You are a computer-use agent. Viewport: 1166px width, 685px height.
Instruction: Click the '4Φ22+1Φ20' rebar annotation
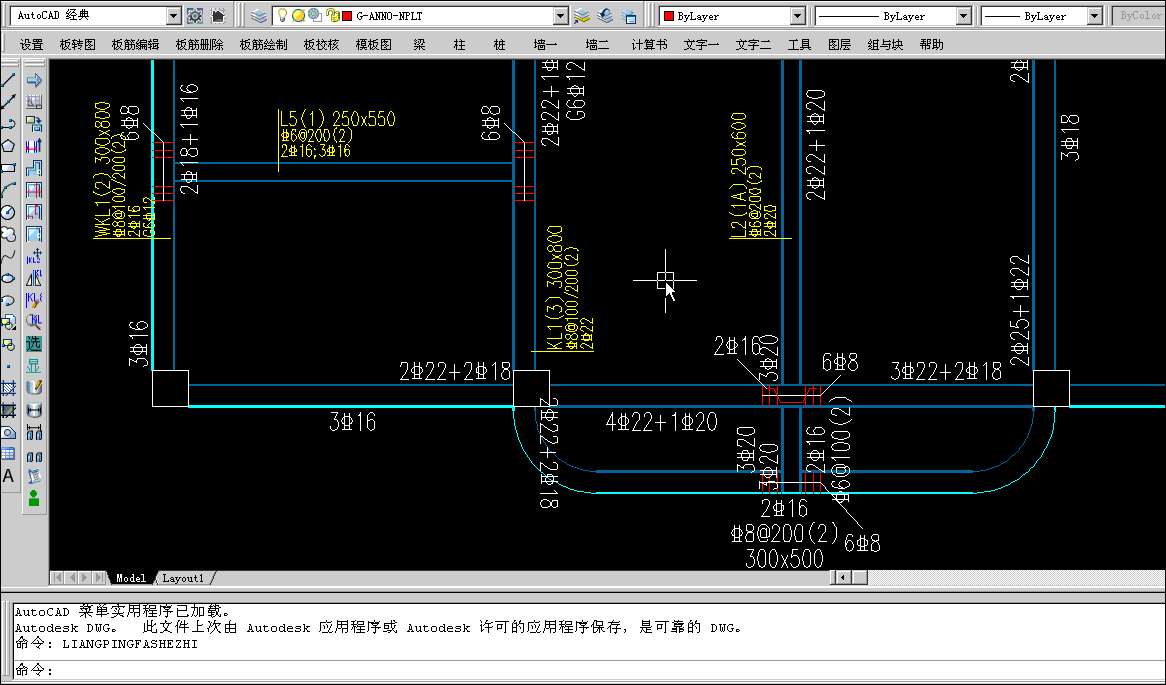point(661,422)
